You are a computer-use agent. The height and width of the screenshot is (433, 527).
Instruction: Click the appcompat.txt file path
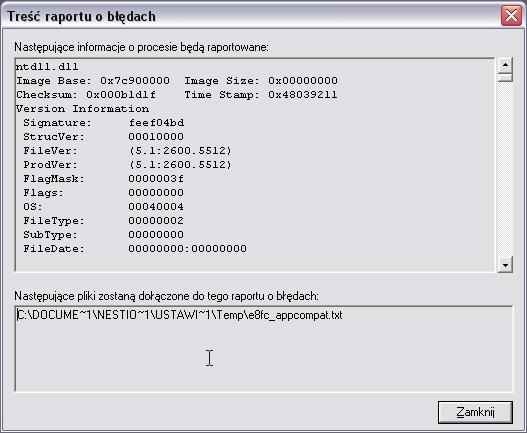(x=179, y=315)
